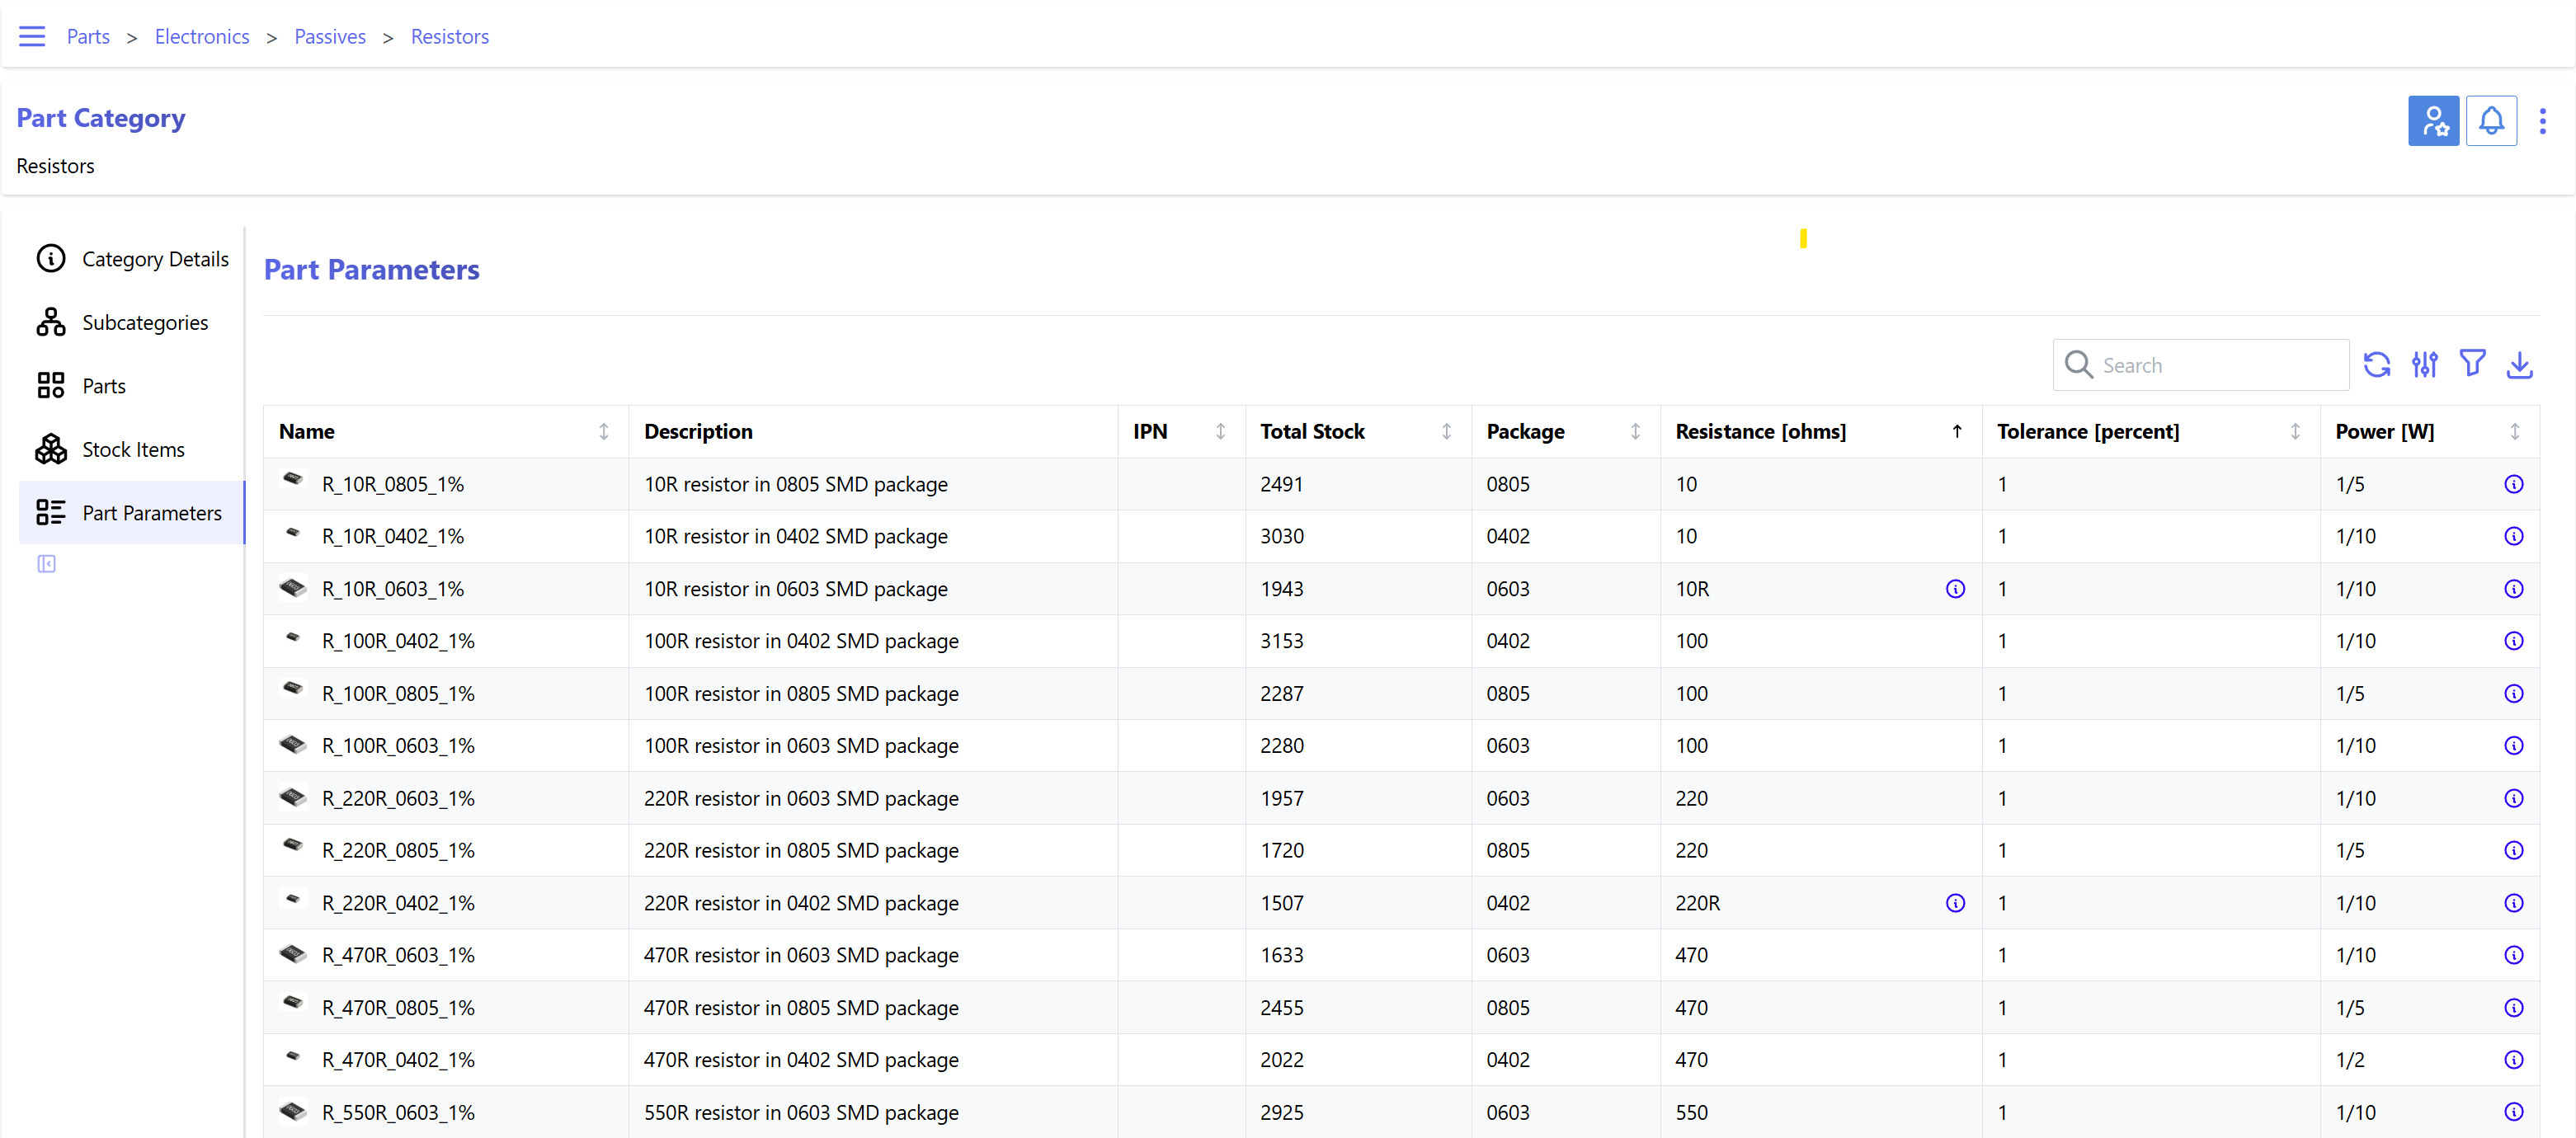Open the column selection sliders icon
Viewport: 2576px width, 1138px height.
point(2424,365)
